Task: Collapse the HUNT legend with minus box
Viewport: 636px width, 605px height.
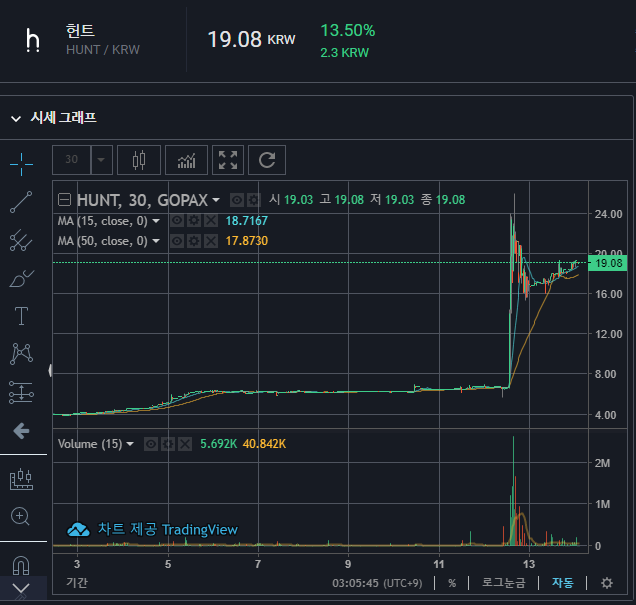Action: pyautogui.click(x=64, y=200)
